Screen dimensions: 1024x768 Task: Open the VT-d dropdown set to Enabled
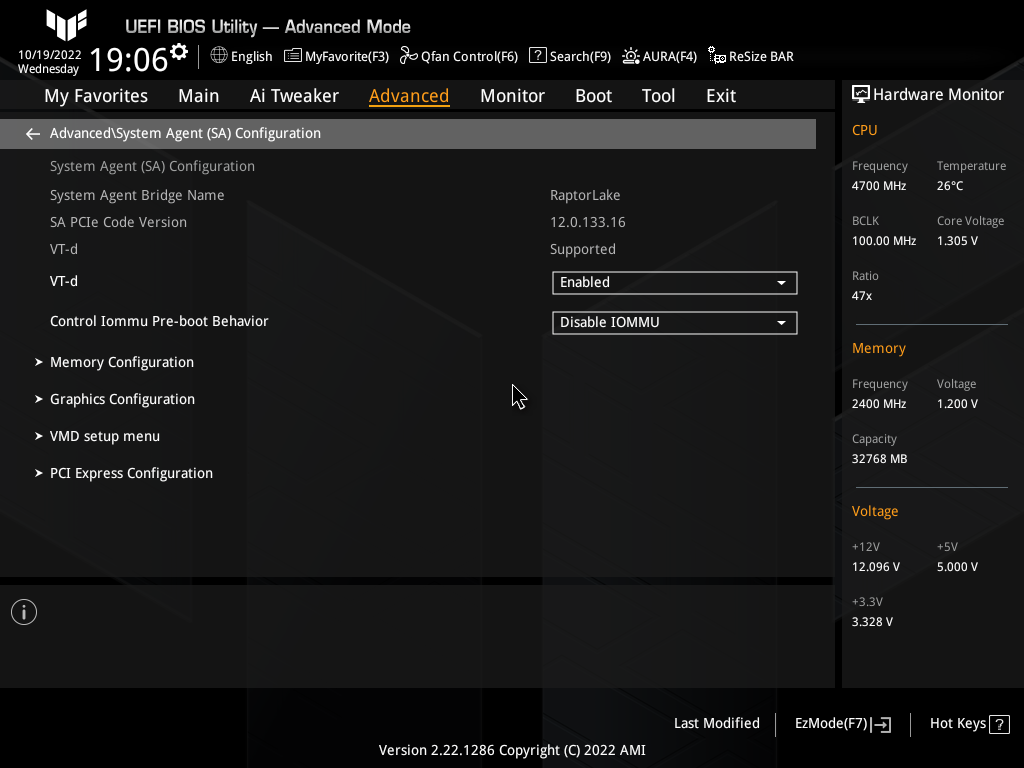click(x=674, y=282)
